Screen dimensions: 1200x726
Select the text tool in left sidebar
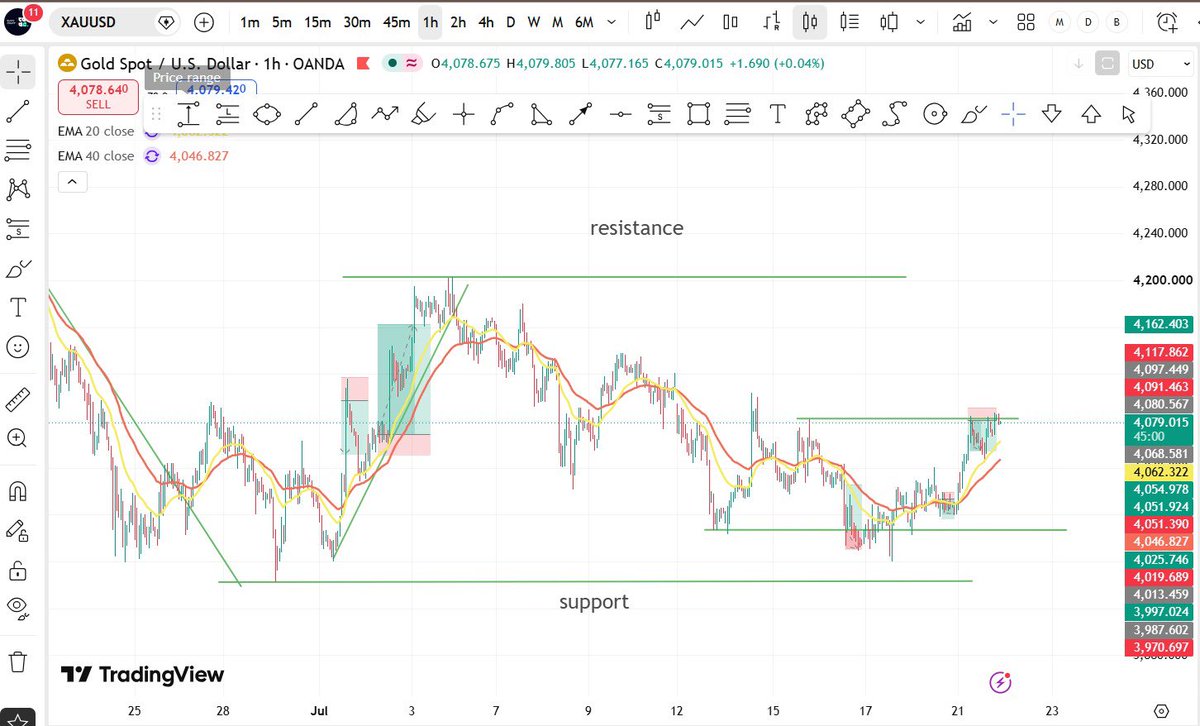[x=18, y=309]
